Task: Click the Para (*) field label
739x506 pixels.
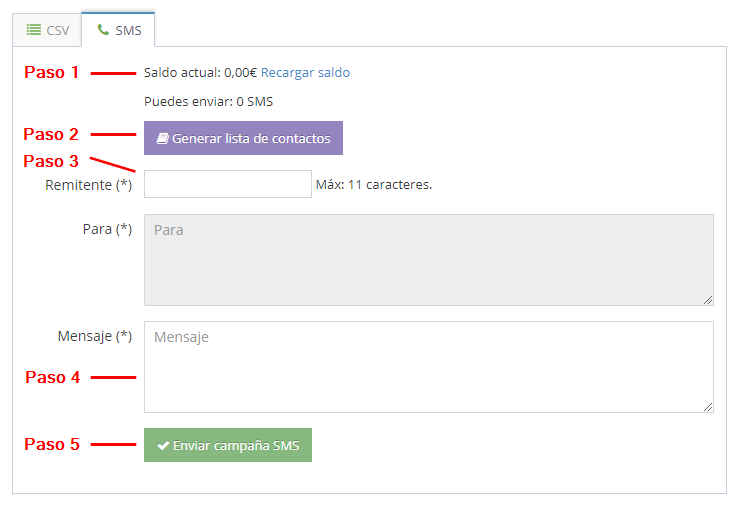Action: [107, 229]
